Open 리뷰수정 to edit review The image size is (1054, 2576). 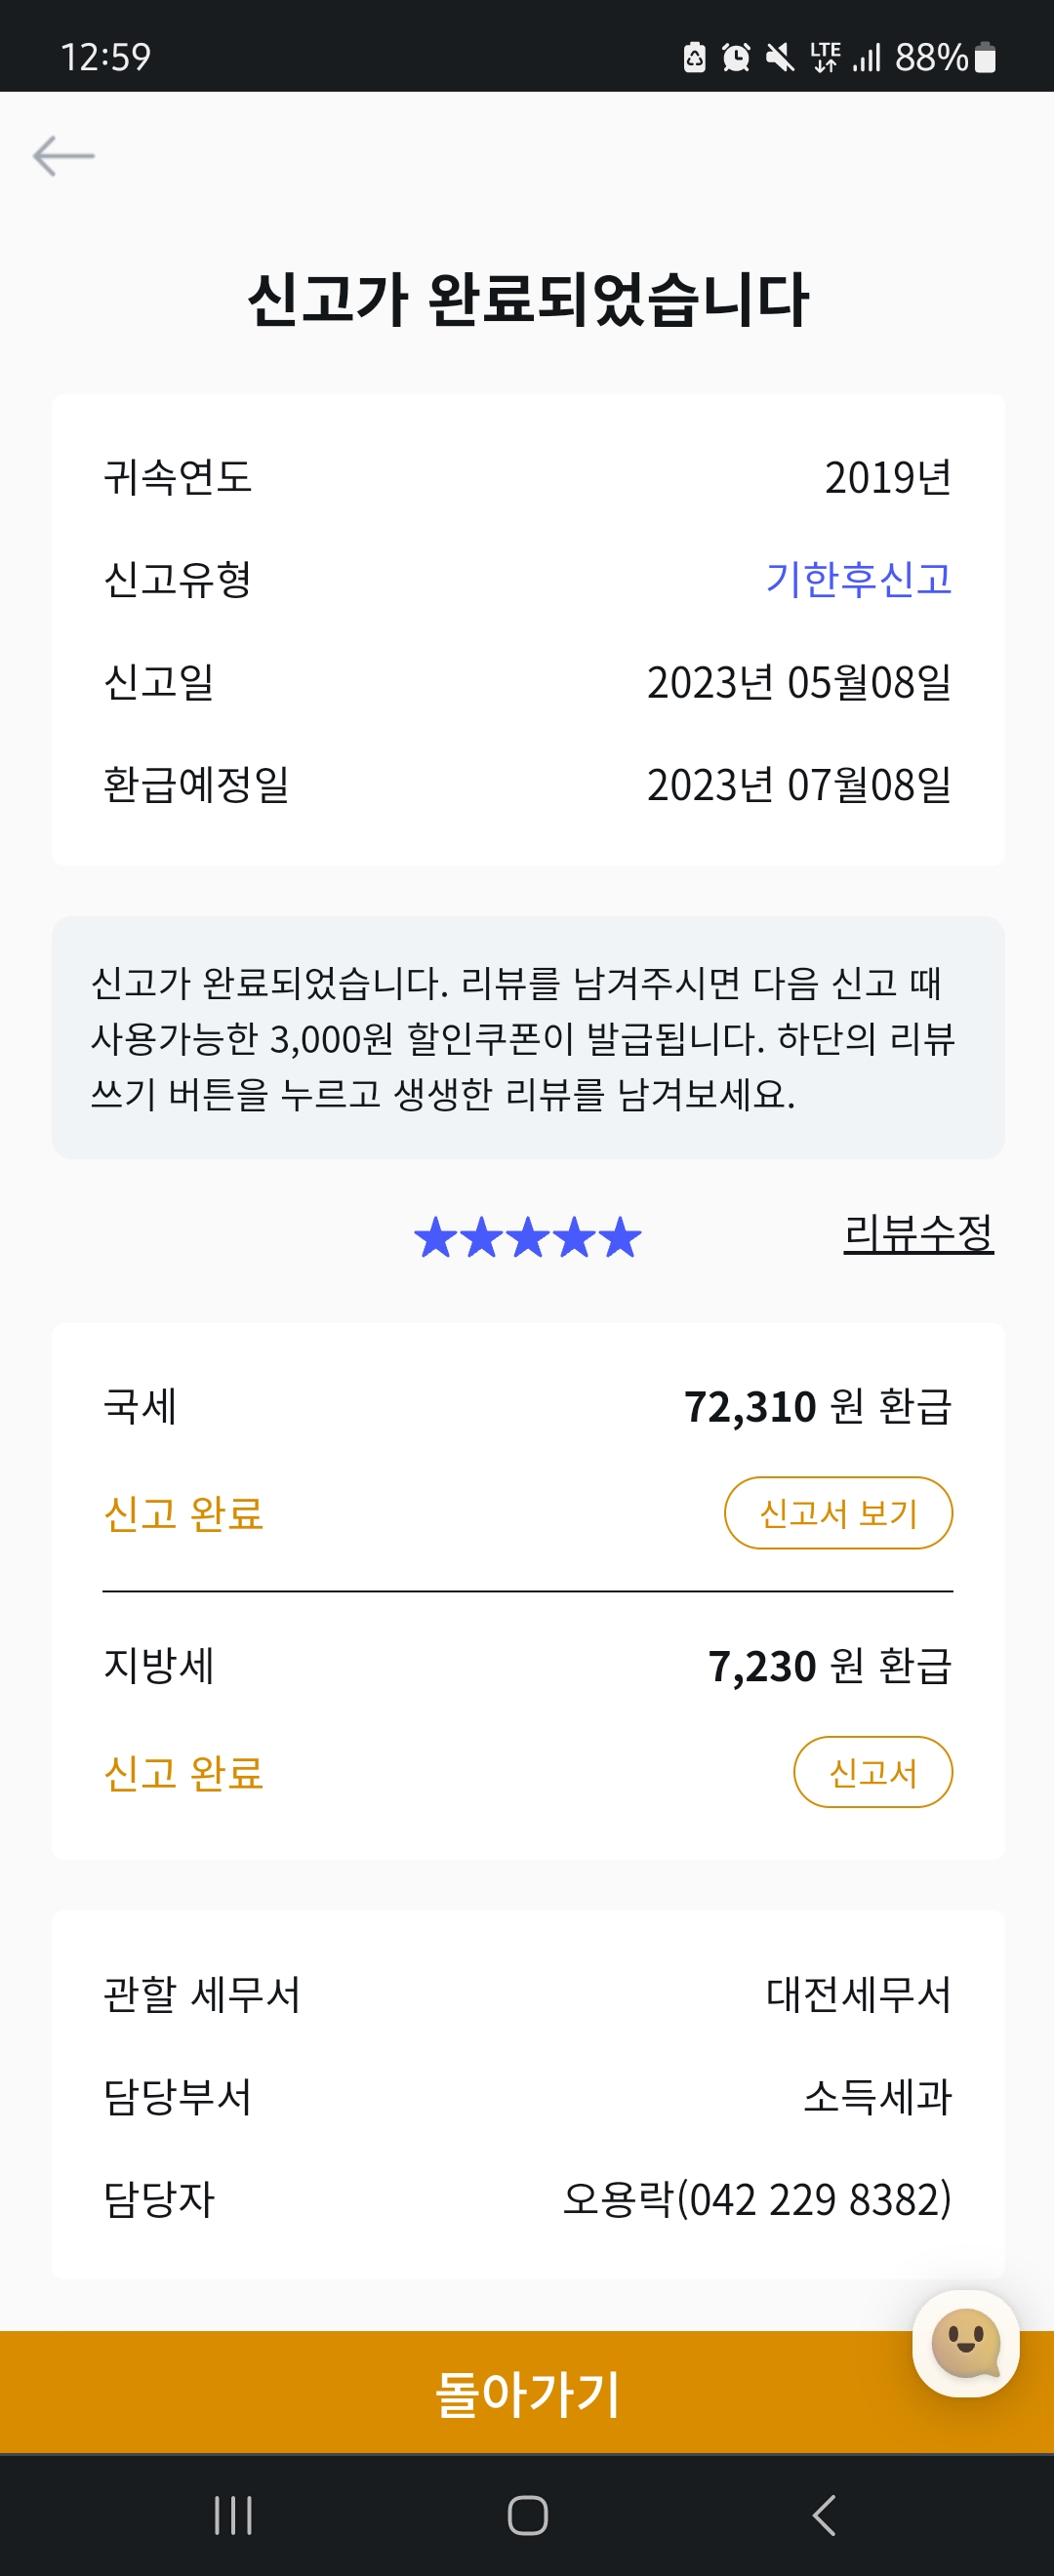(918, 1233)
